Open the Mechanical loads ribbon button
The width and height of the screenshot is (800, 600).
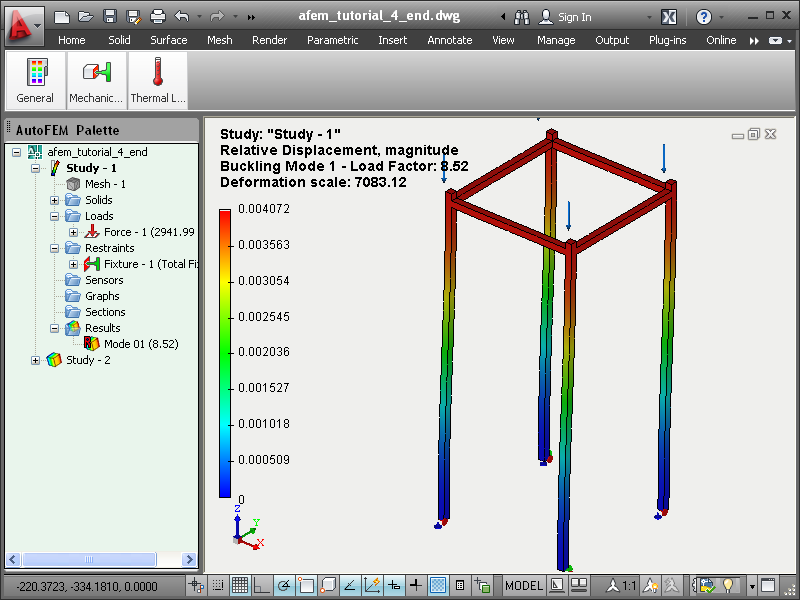pyautogui.click(x=96, y=81)
